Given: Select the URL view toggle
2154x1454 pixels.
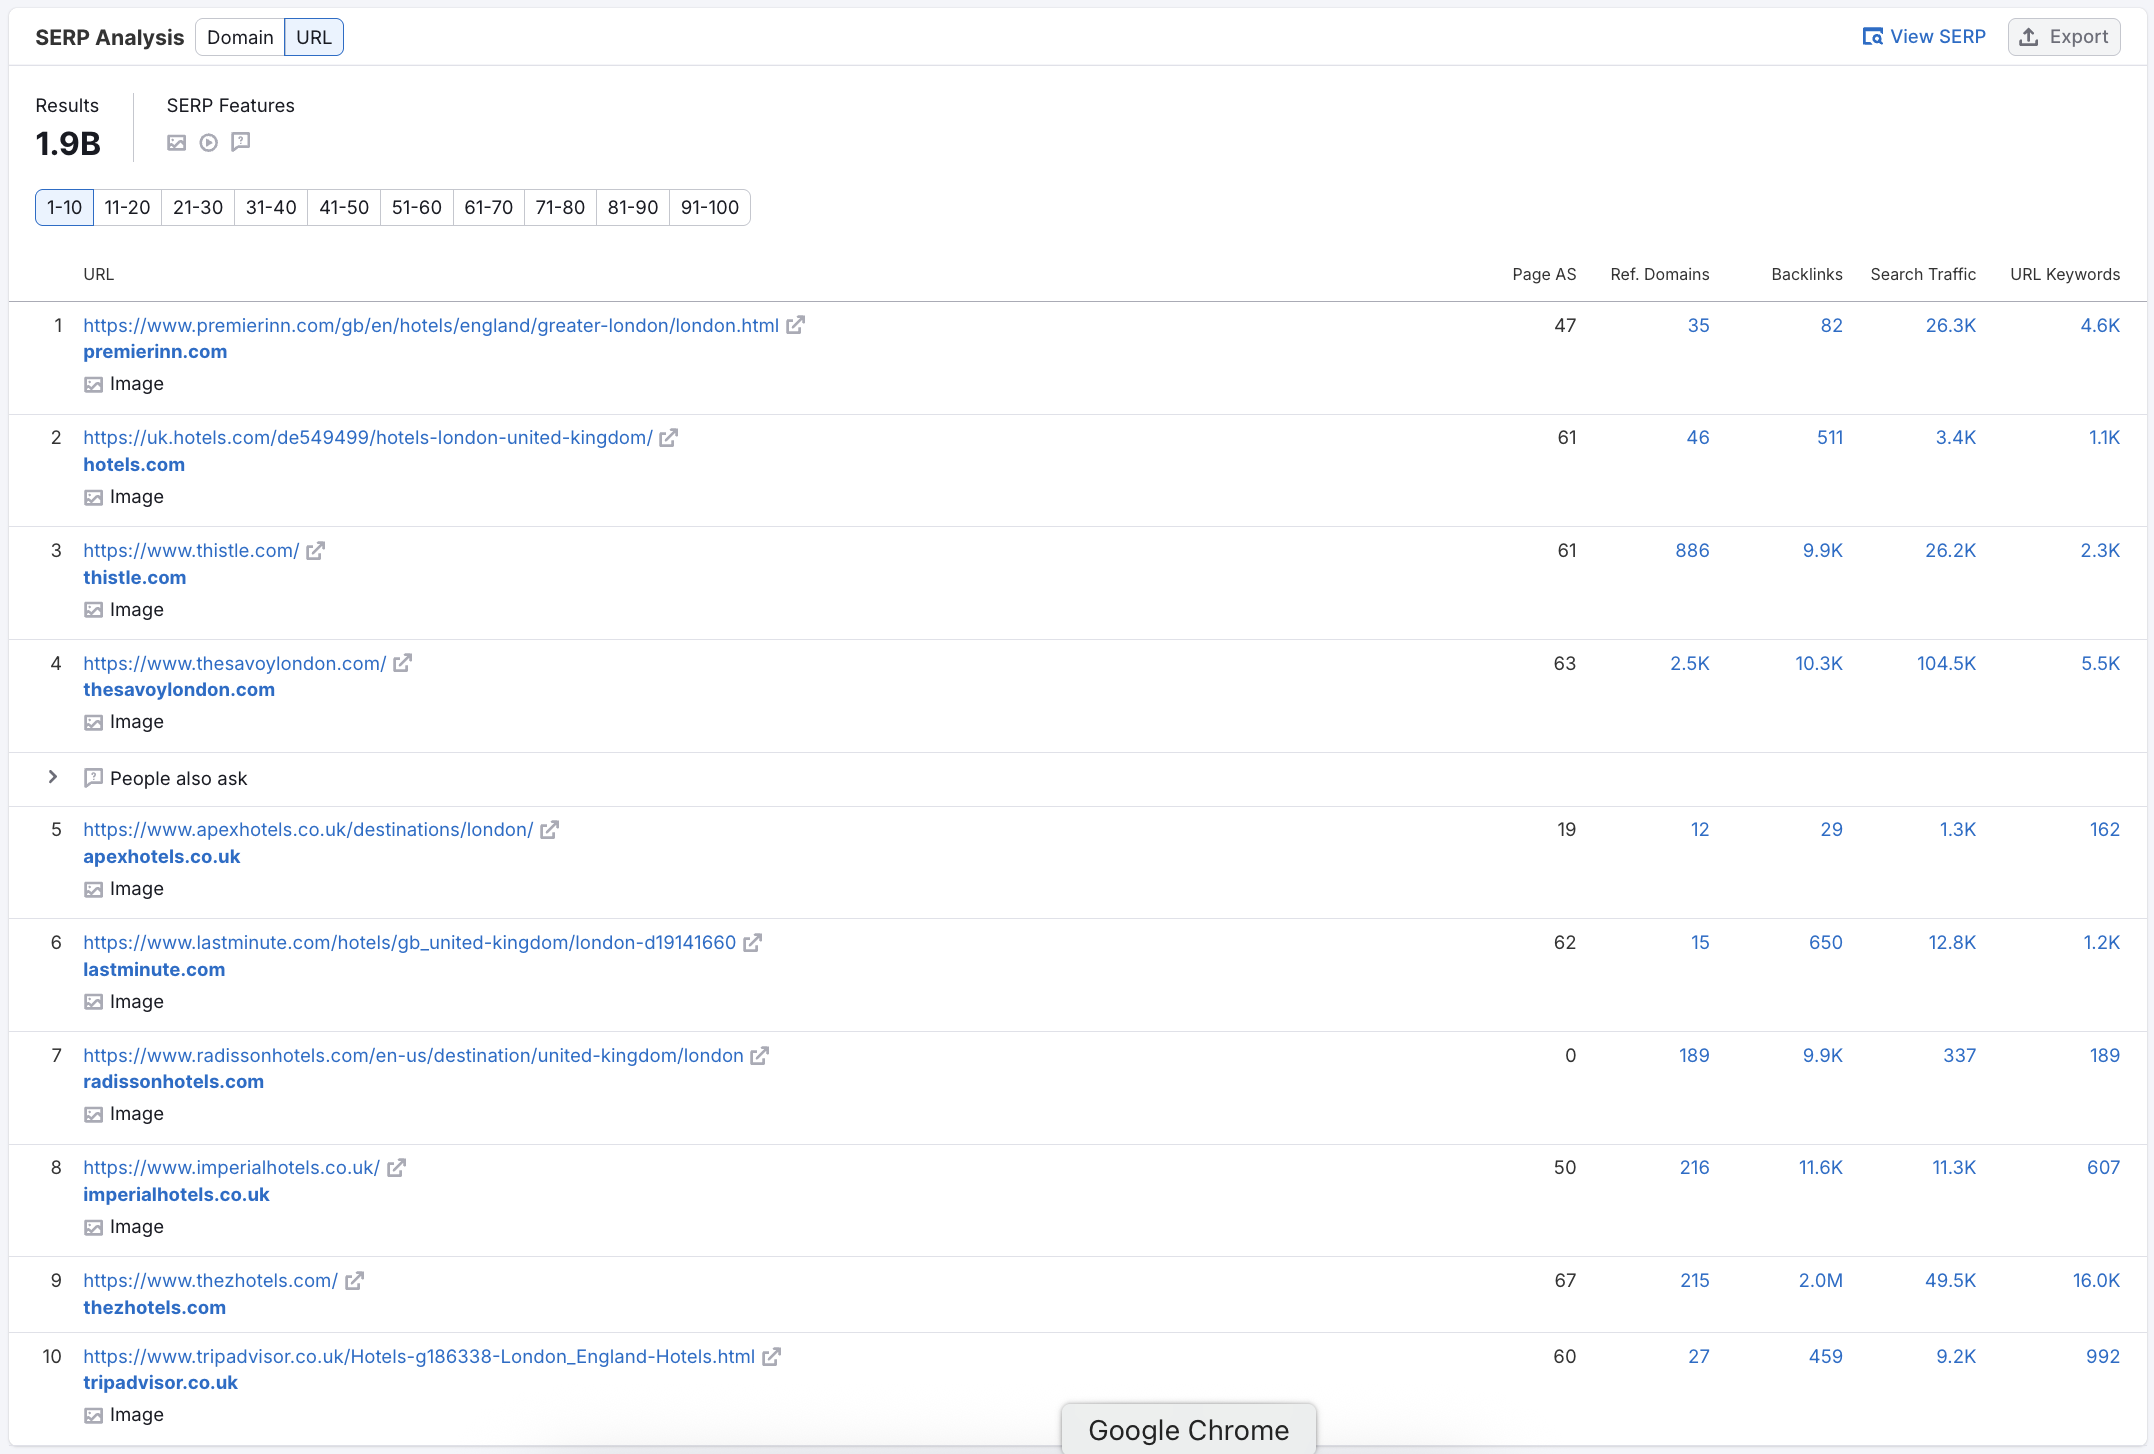Looking at the screenshot, I should click(313, 37).
